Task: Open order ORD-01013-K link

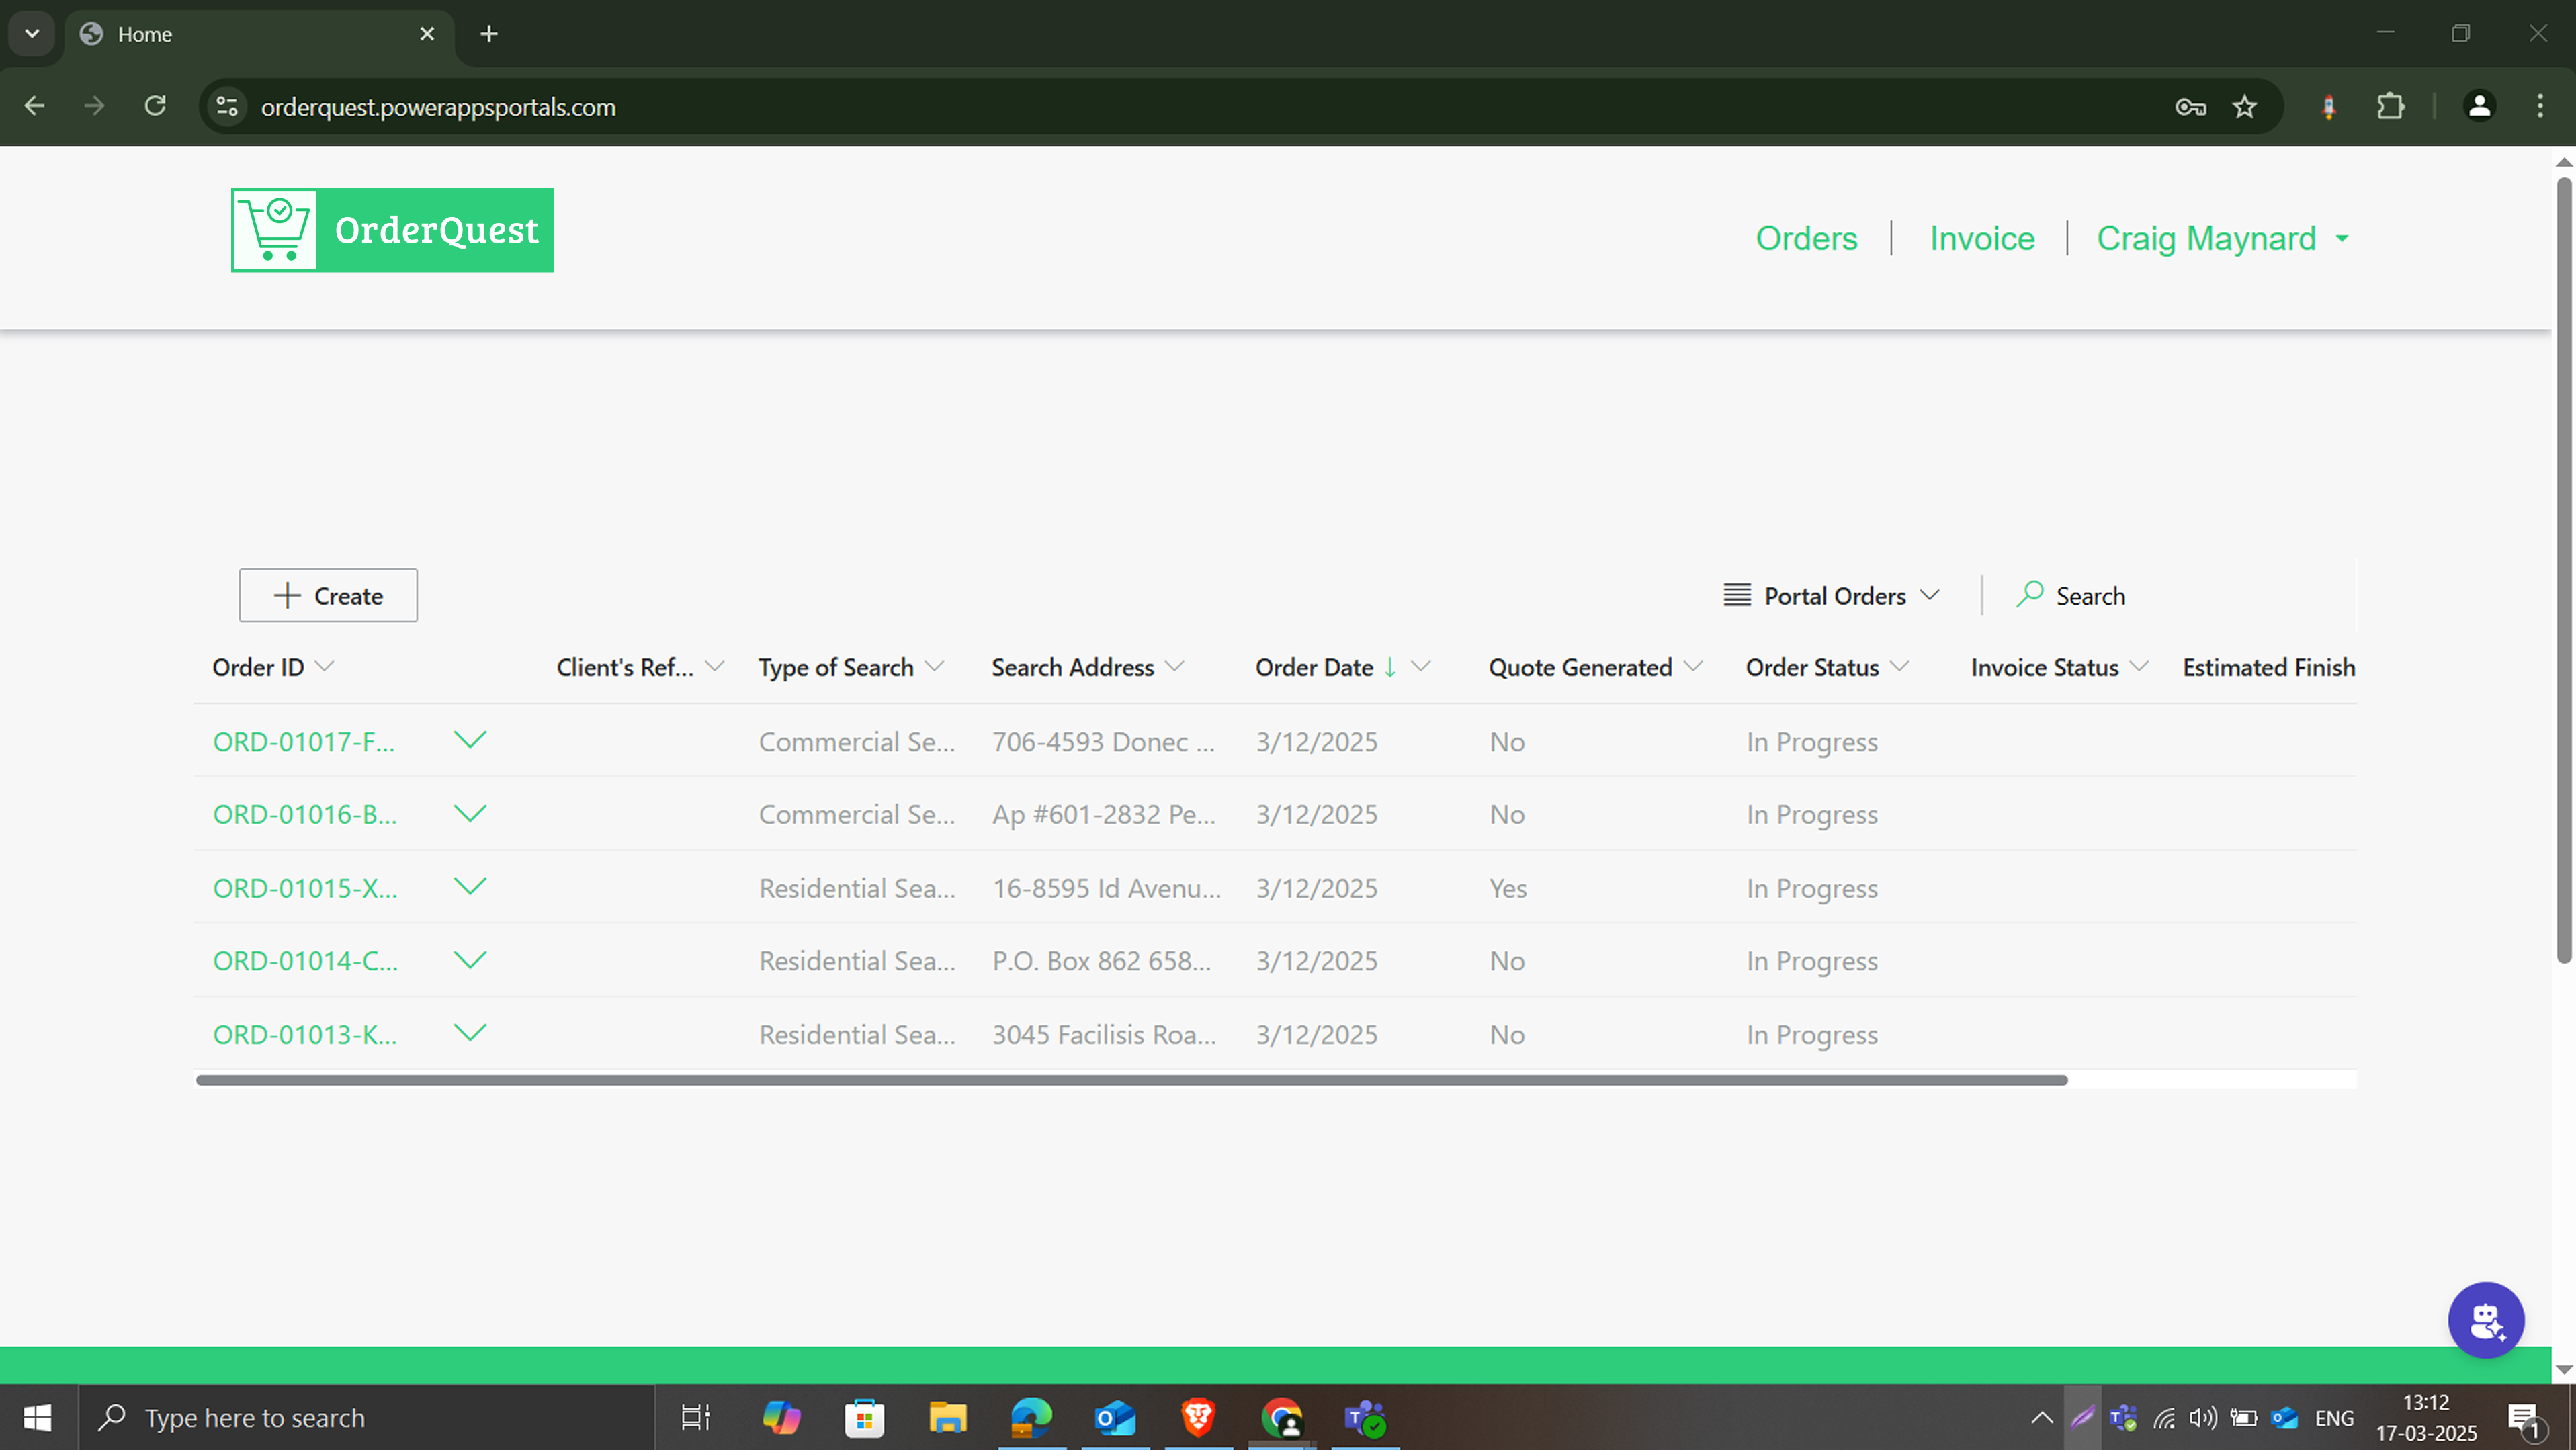Action: click(305, 1035)
